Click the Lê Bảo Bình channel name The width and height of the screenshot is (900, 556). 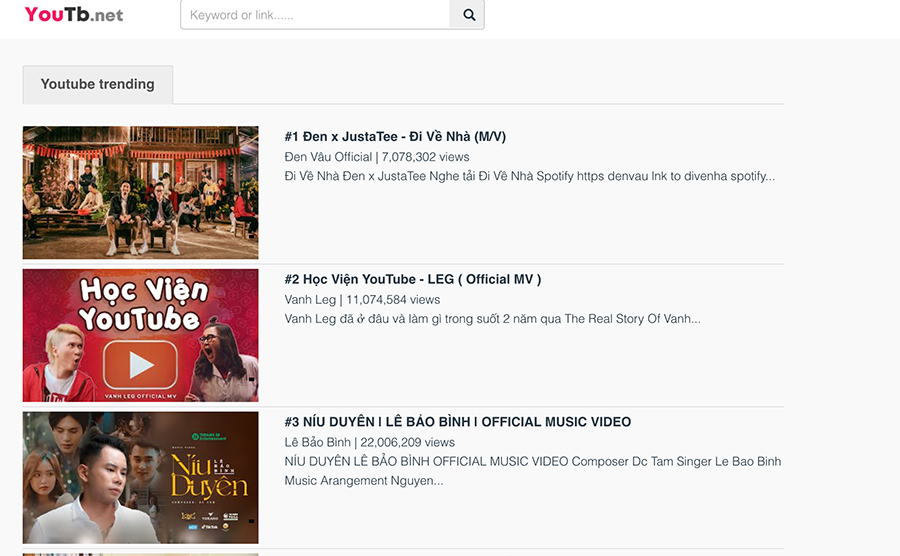click(317, 442)
